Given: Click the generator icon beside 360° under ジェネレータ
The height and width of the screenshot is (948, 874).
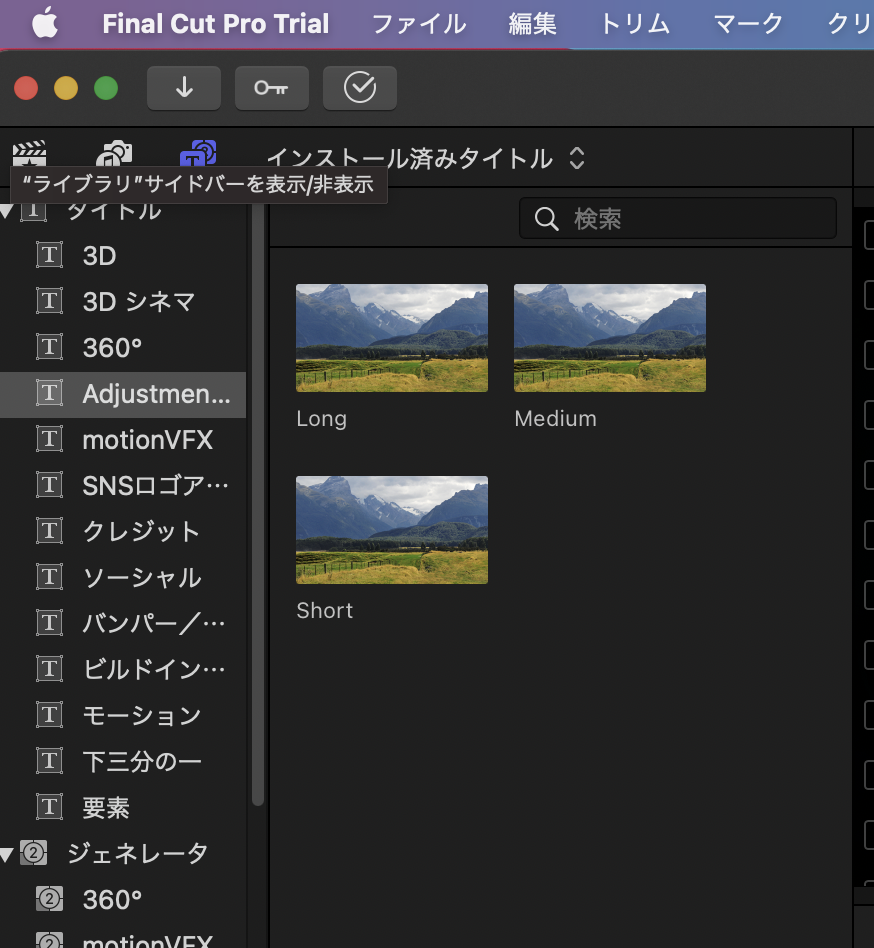Looking at the screenshot, I should point(50,899).
